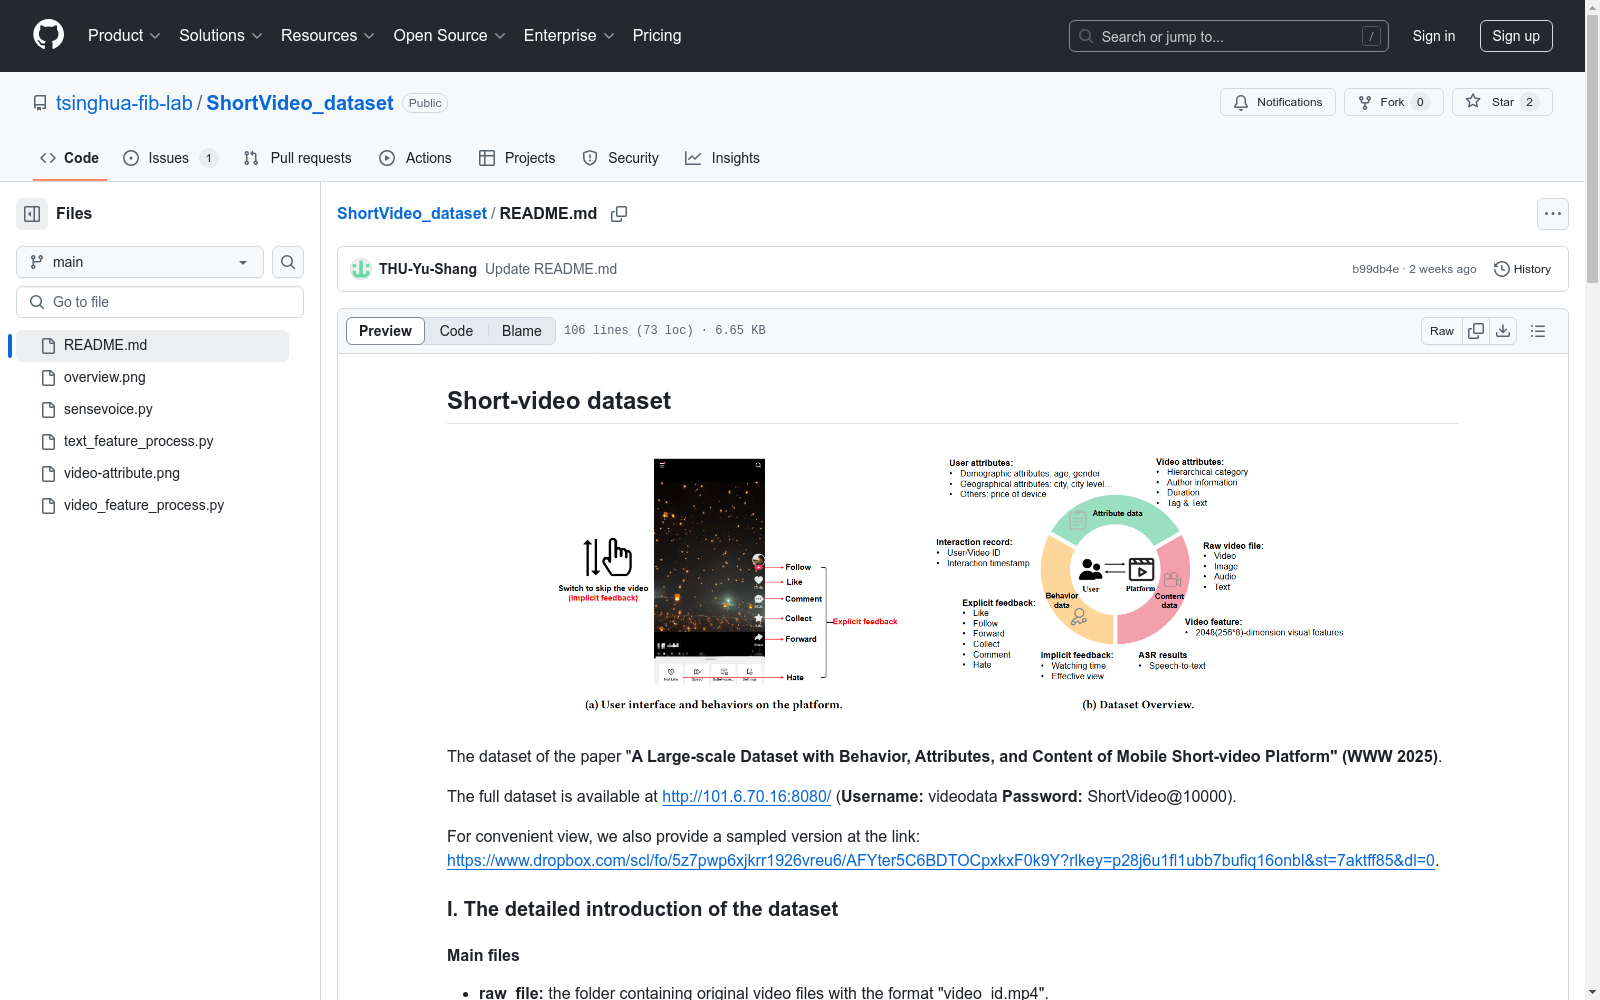Screen dimensions: 1600x1000
Task: Open the document outline icon
Action: point(1538,331)
